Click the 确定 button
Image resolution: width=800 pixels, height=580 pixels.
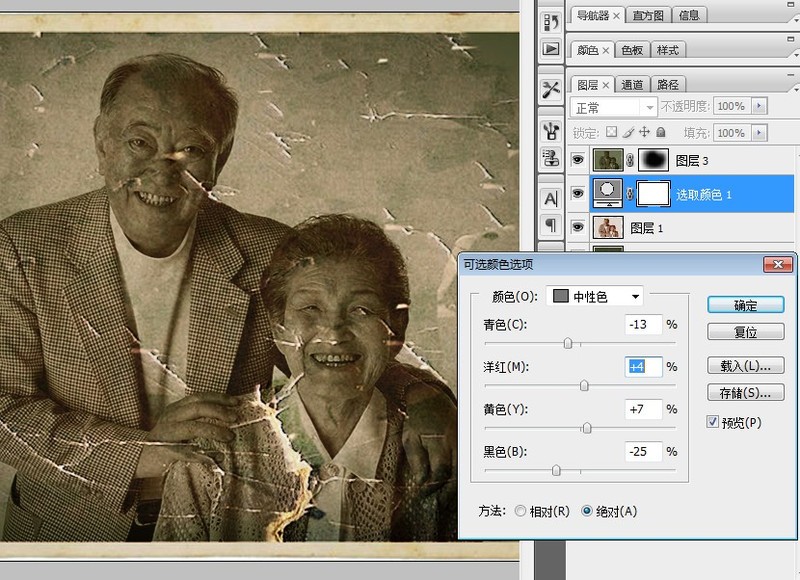(745, 305)
